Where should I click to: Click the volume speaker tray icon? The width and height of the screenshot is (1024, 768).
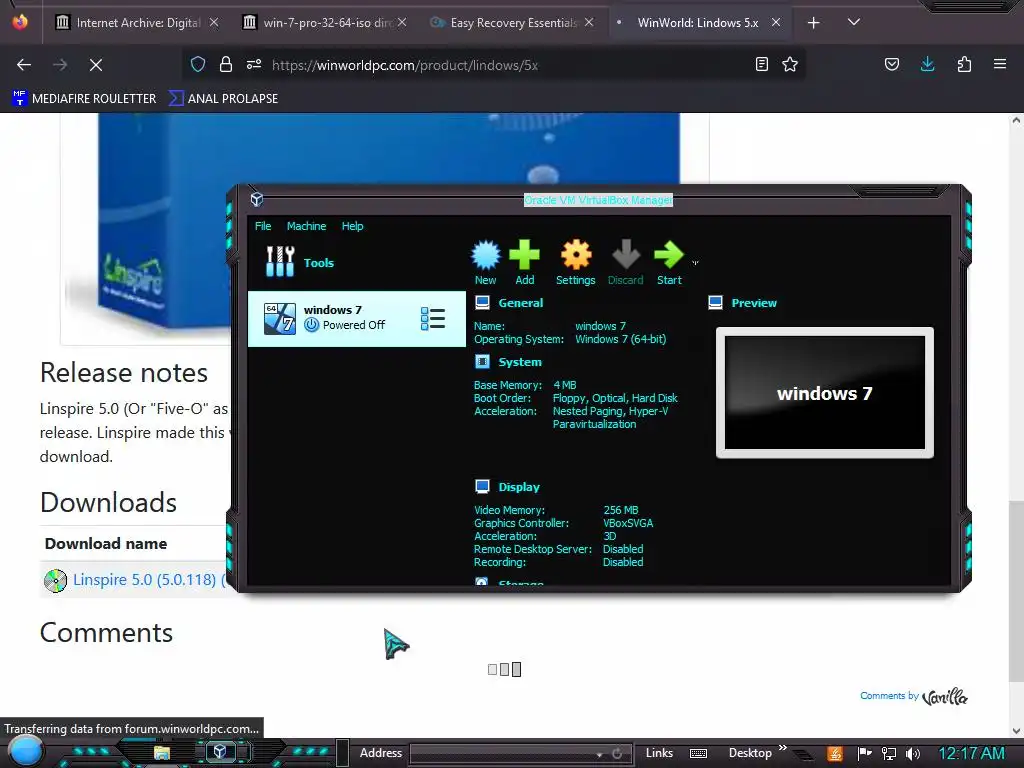pos(913,754)
